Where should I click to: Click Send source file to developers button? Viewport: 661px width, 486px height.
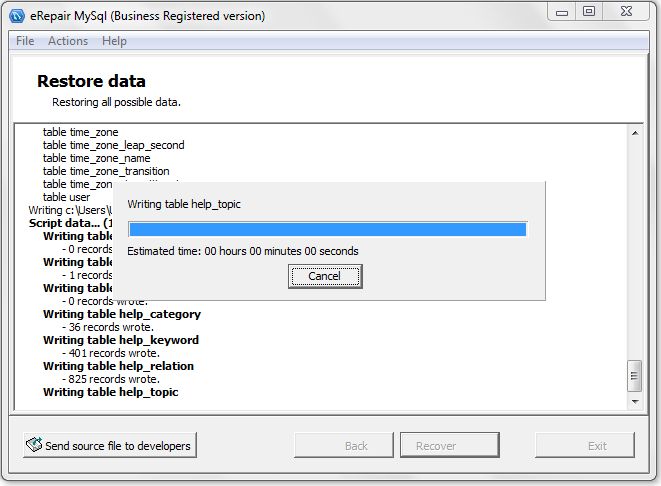110,445
